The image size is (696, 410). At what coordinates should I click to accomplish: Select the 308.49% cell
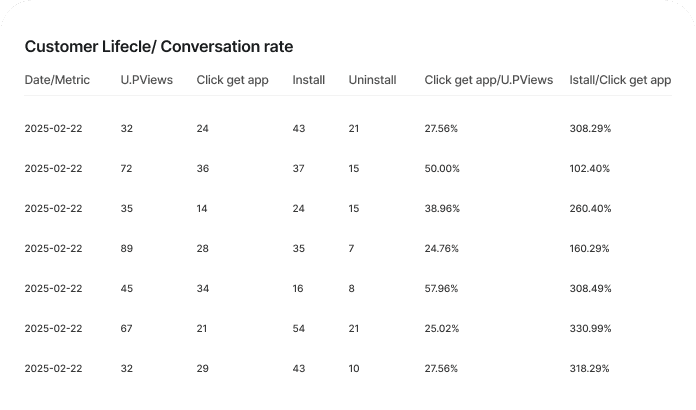click(x=590, y=289)
